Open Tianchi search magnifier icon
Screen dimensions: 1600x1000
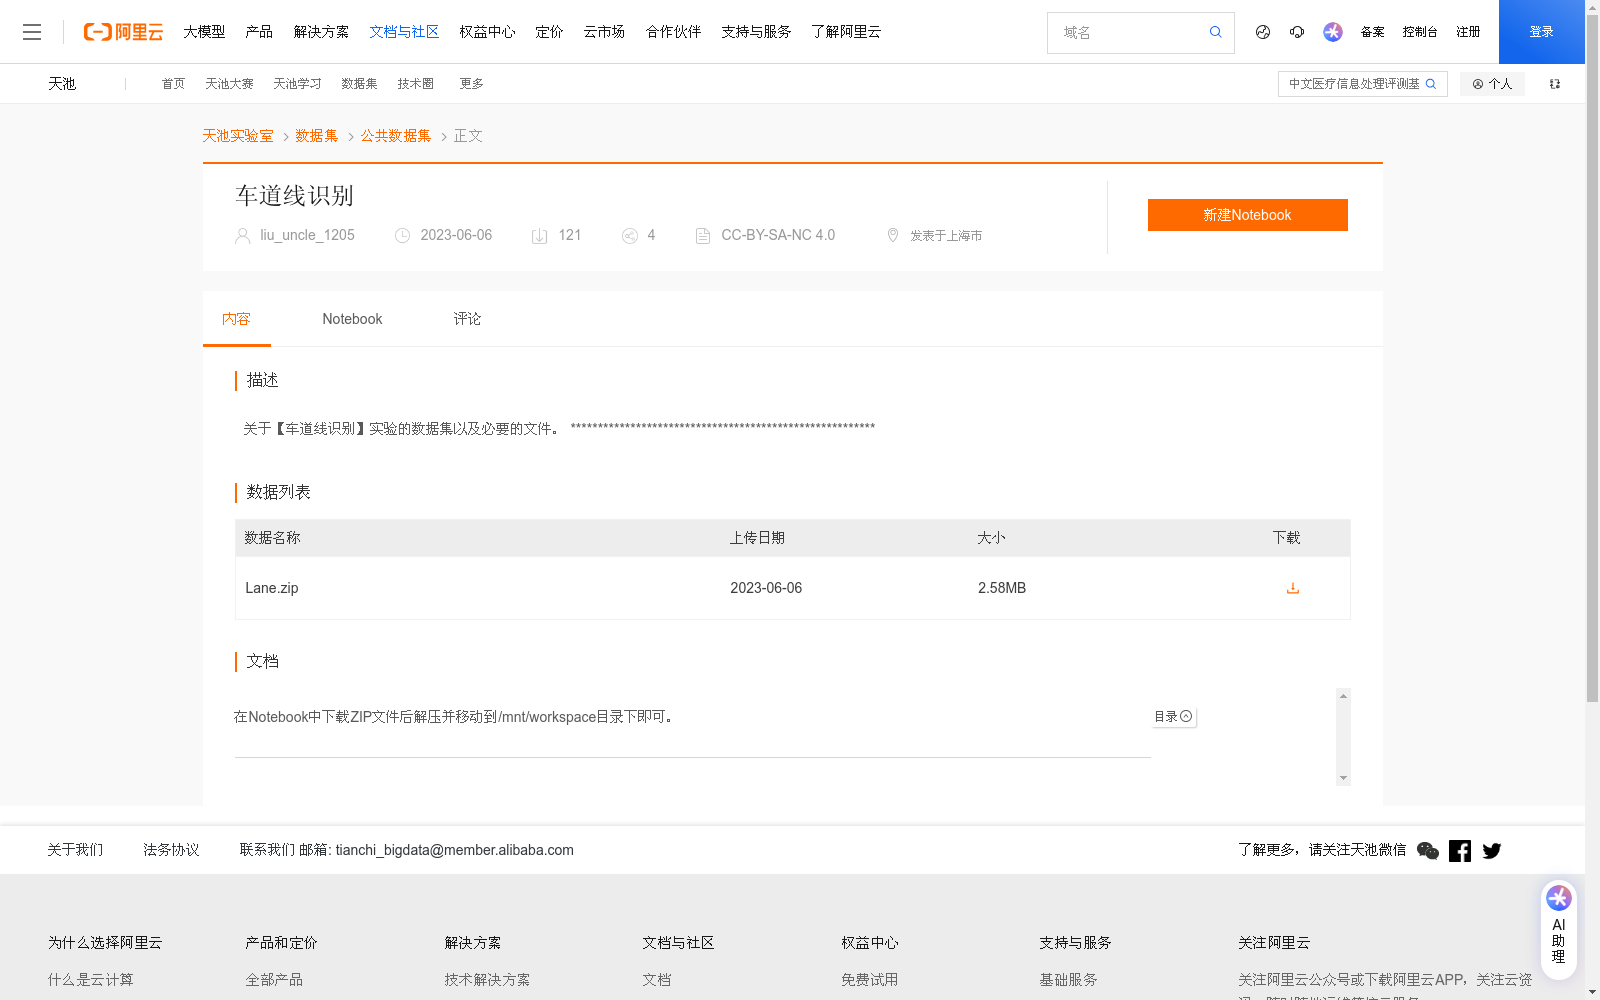[1431, 84]
